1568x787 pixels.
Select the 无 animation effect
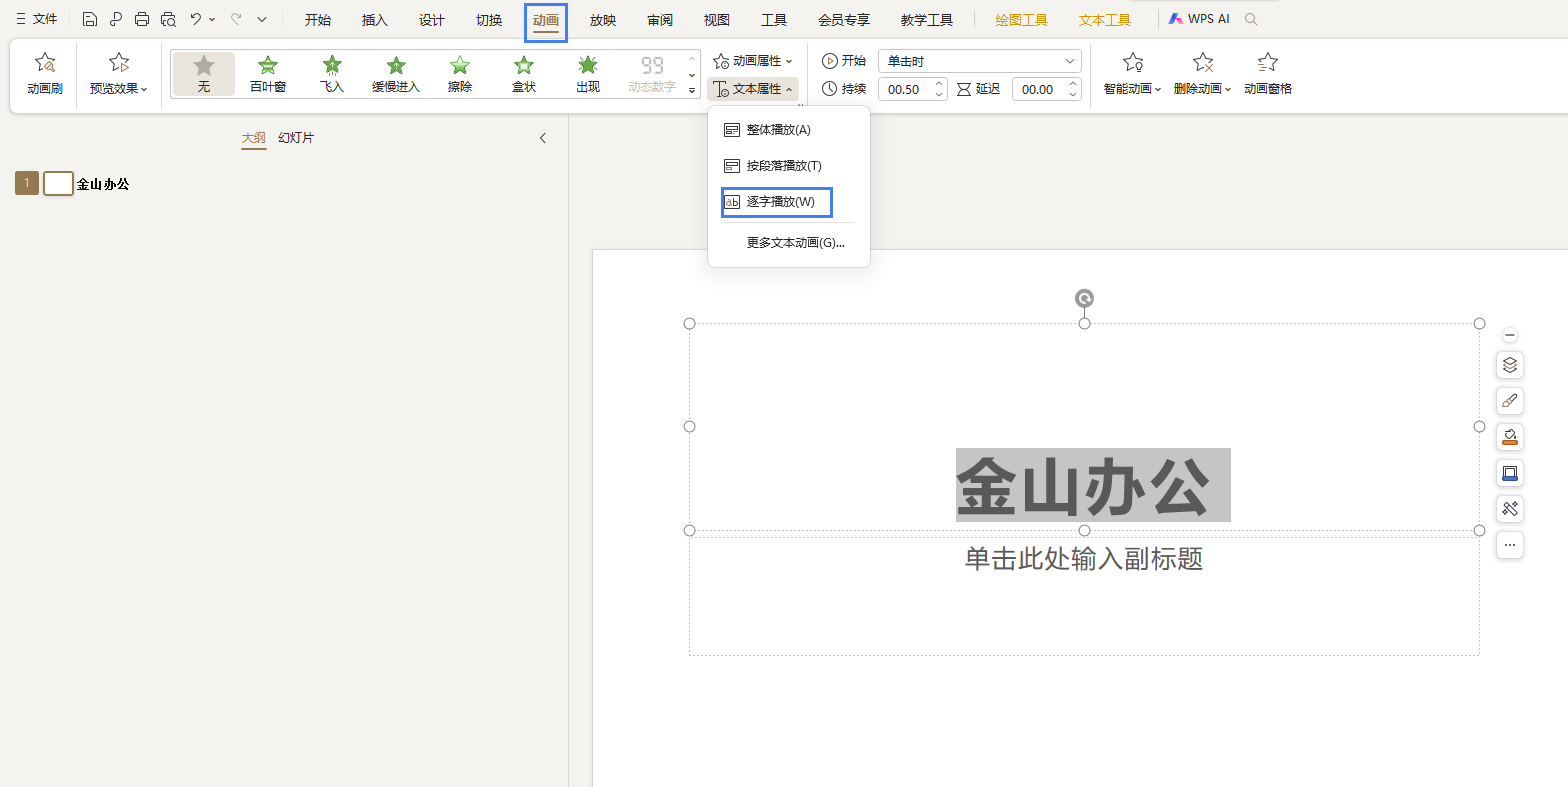tap(204, 75)
